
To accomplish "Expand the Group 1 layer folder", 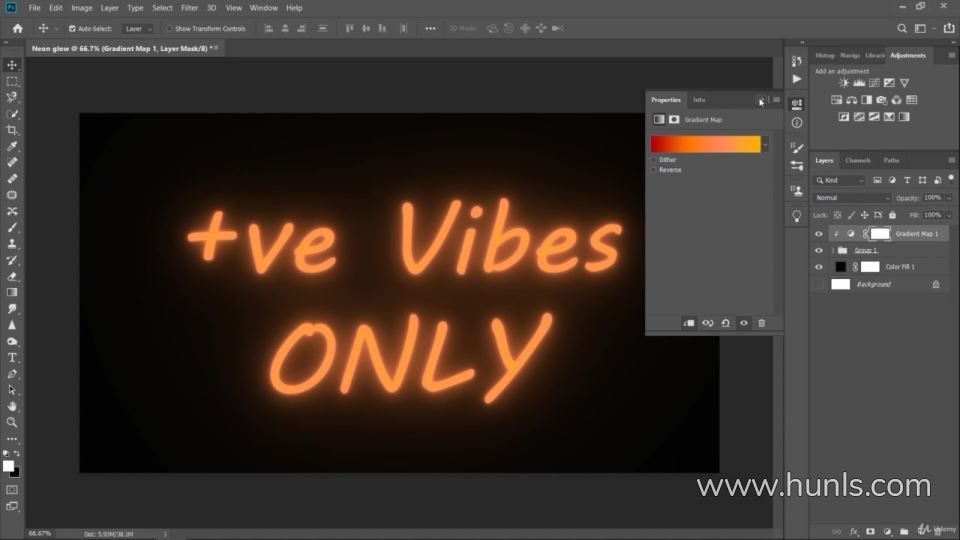I will [x=832, y=250].
